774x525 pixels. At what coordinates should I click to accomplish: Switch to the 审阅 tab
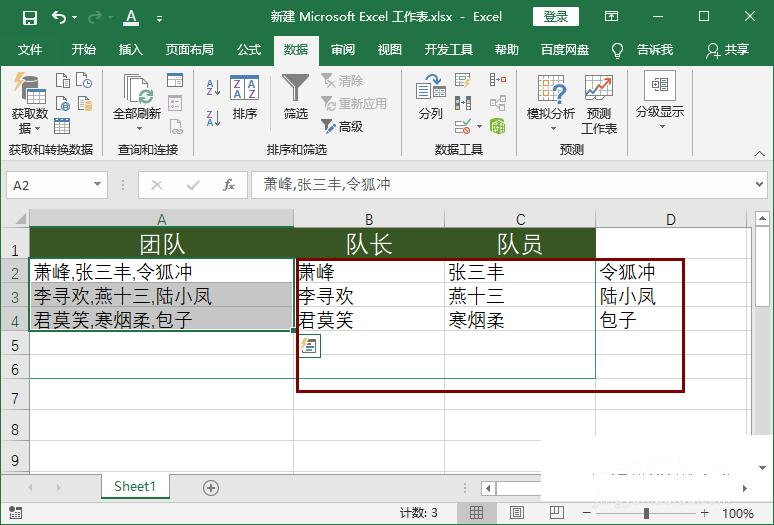tap(343, 49)
